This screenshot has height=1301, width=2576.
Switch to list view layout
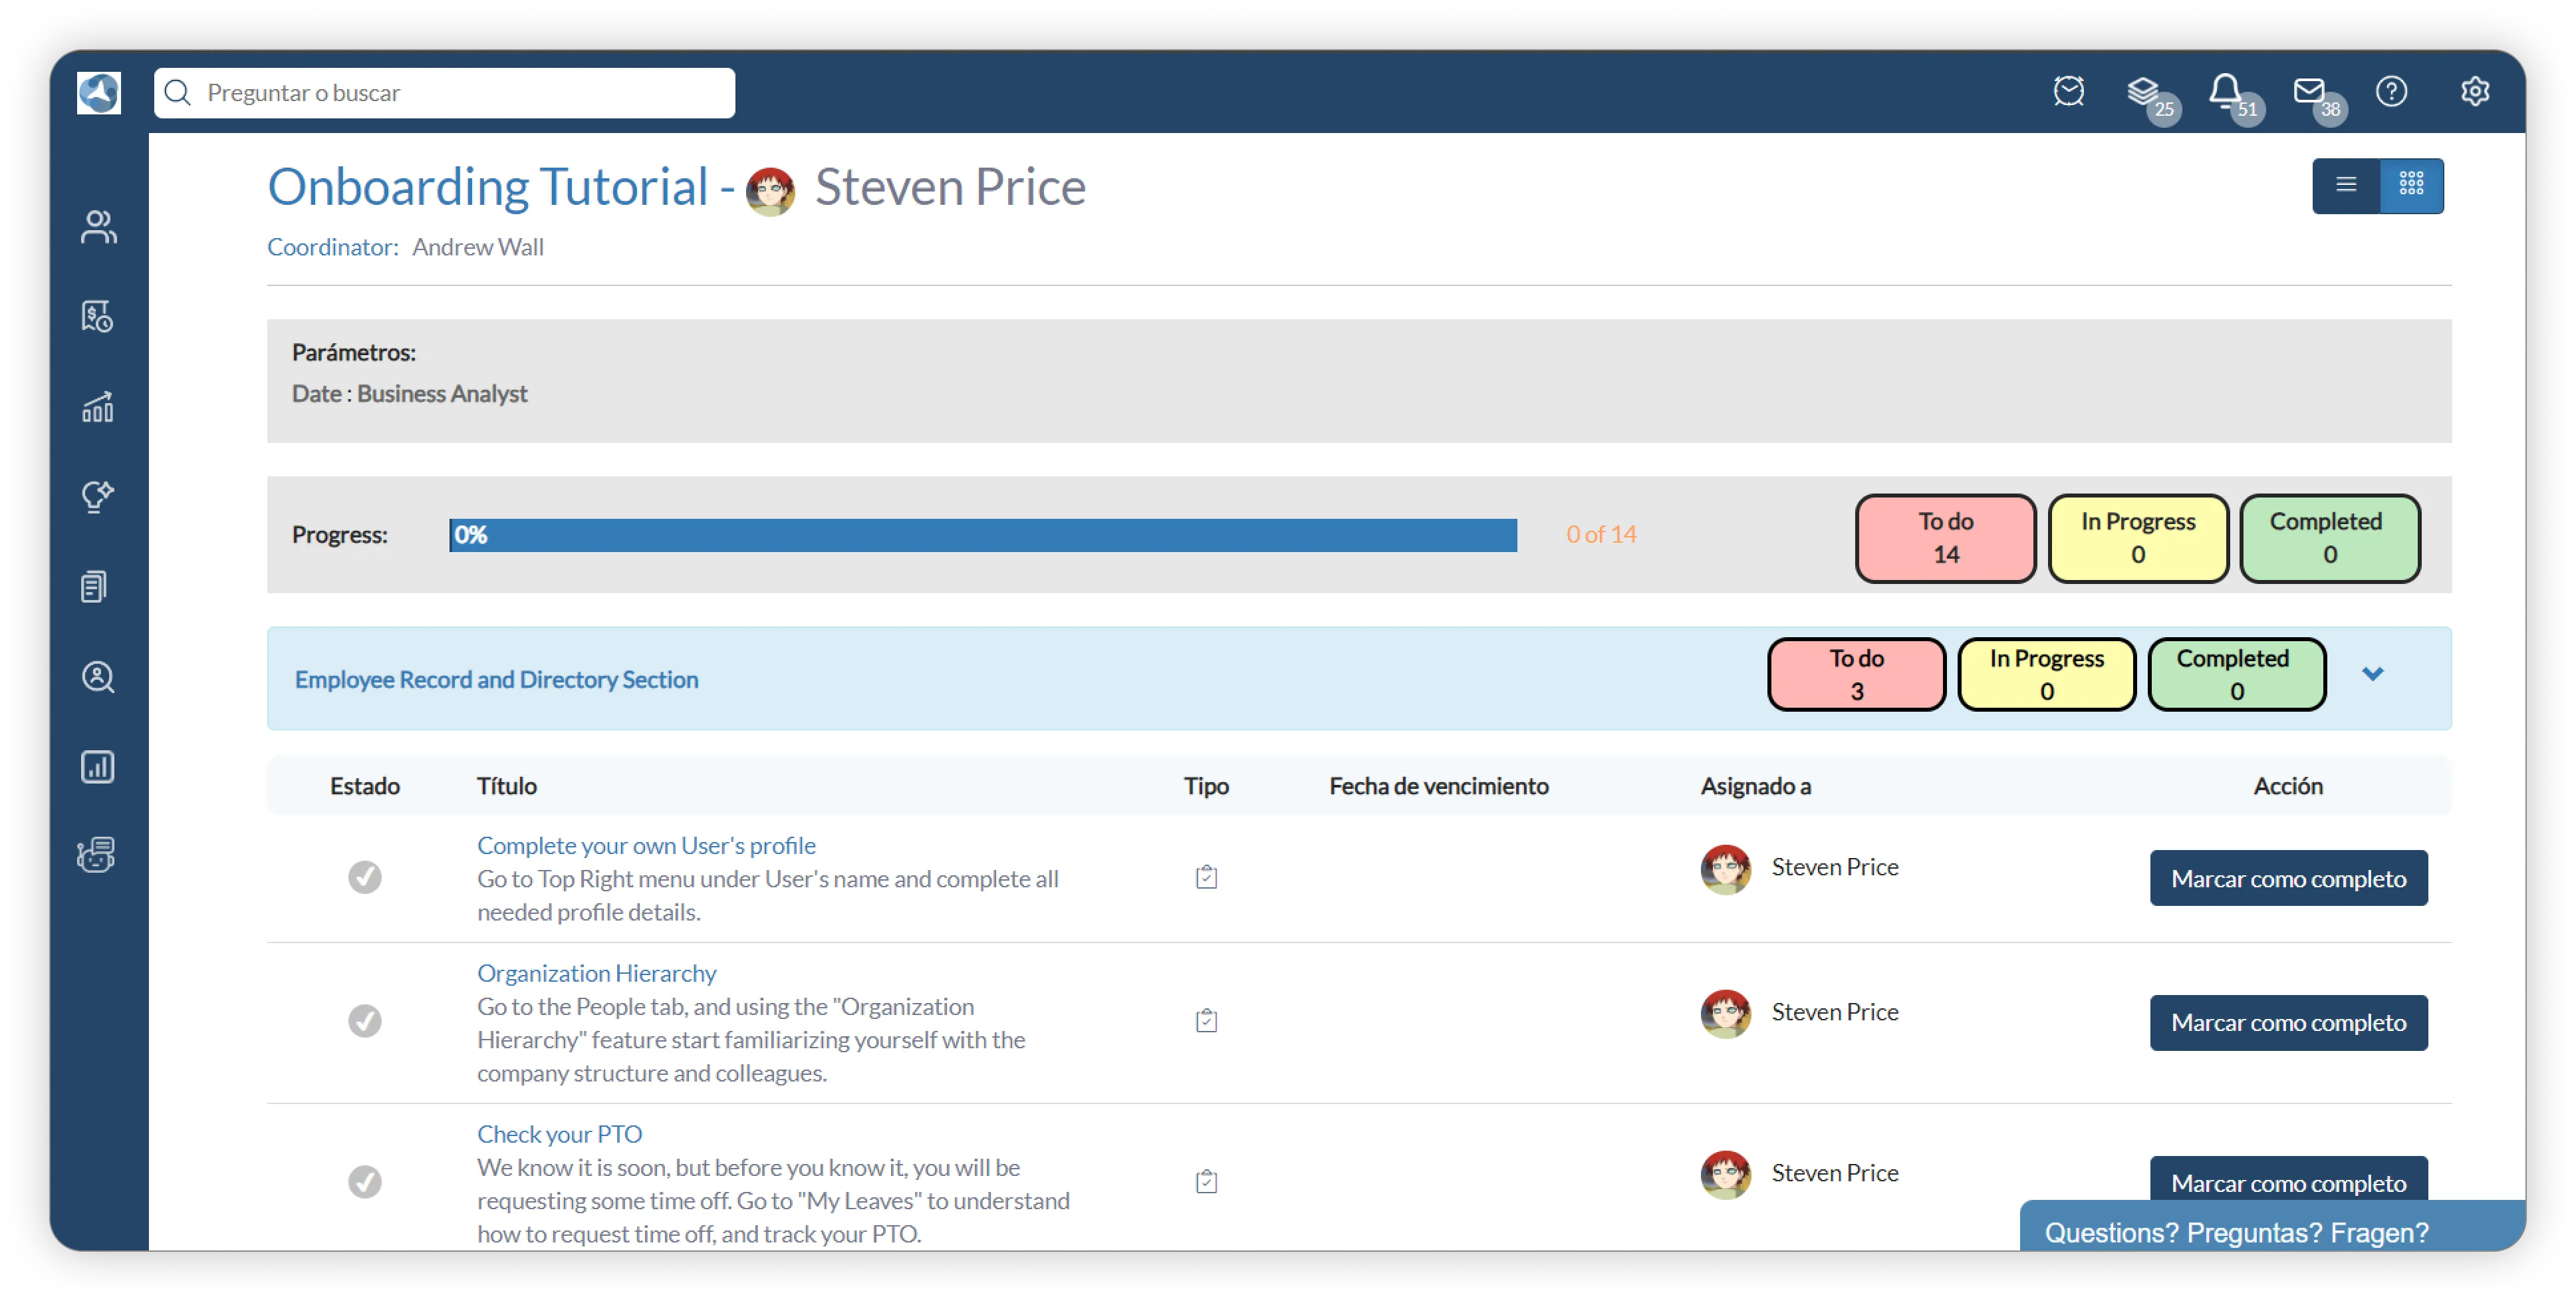pyautogui.click(x=2345, y=185)
